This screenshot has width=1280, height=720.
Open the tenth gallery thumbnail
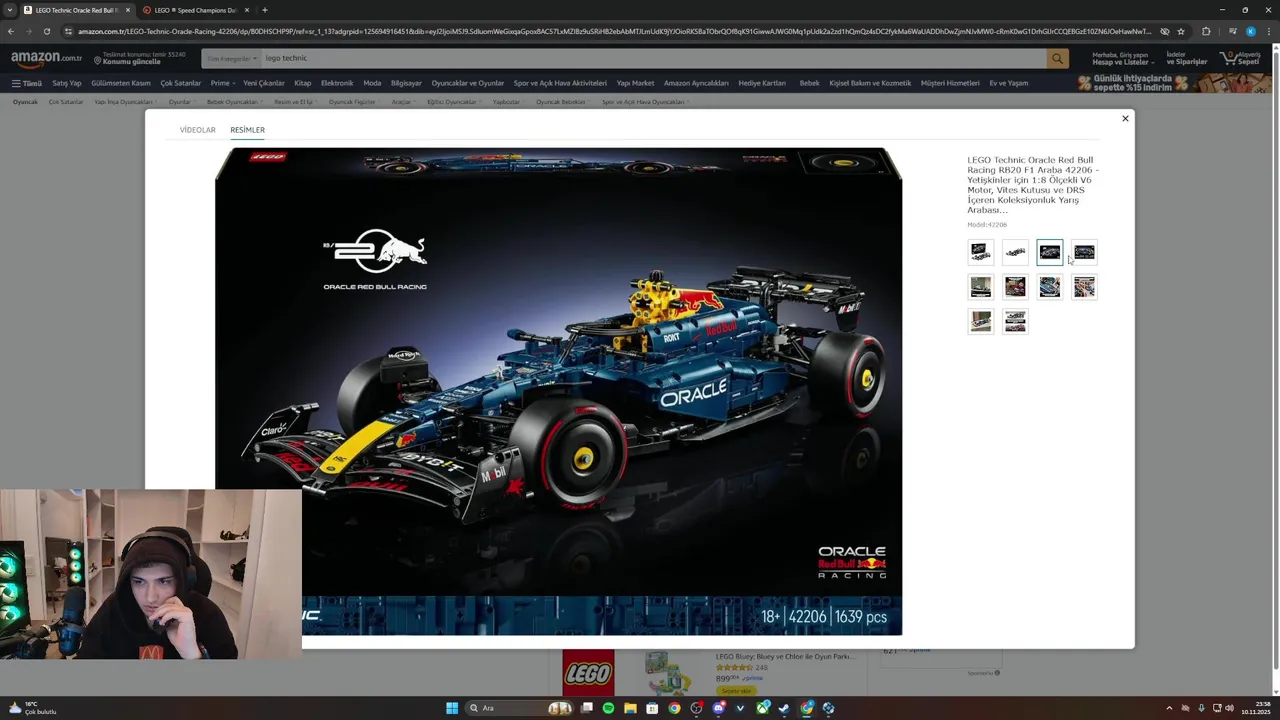pyautogui.click(x=1015, y=321)
